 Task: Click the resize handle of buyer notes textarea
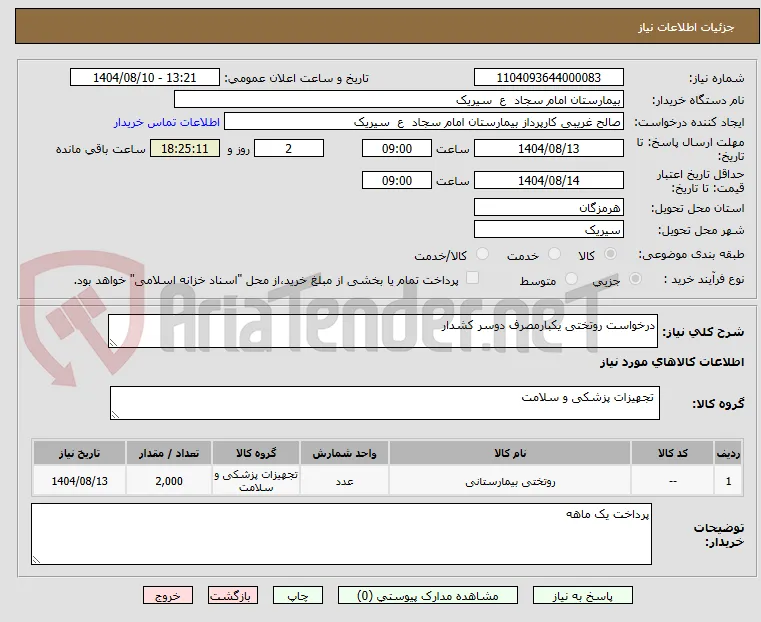[x=36, y=559]
